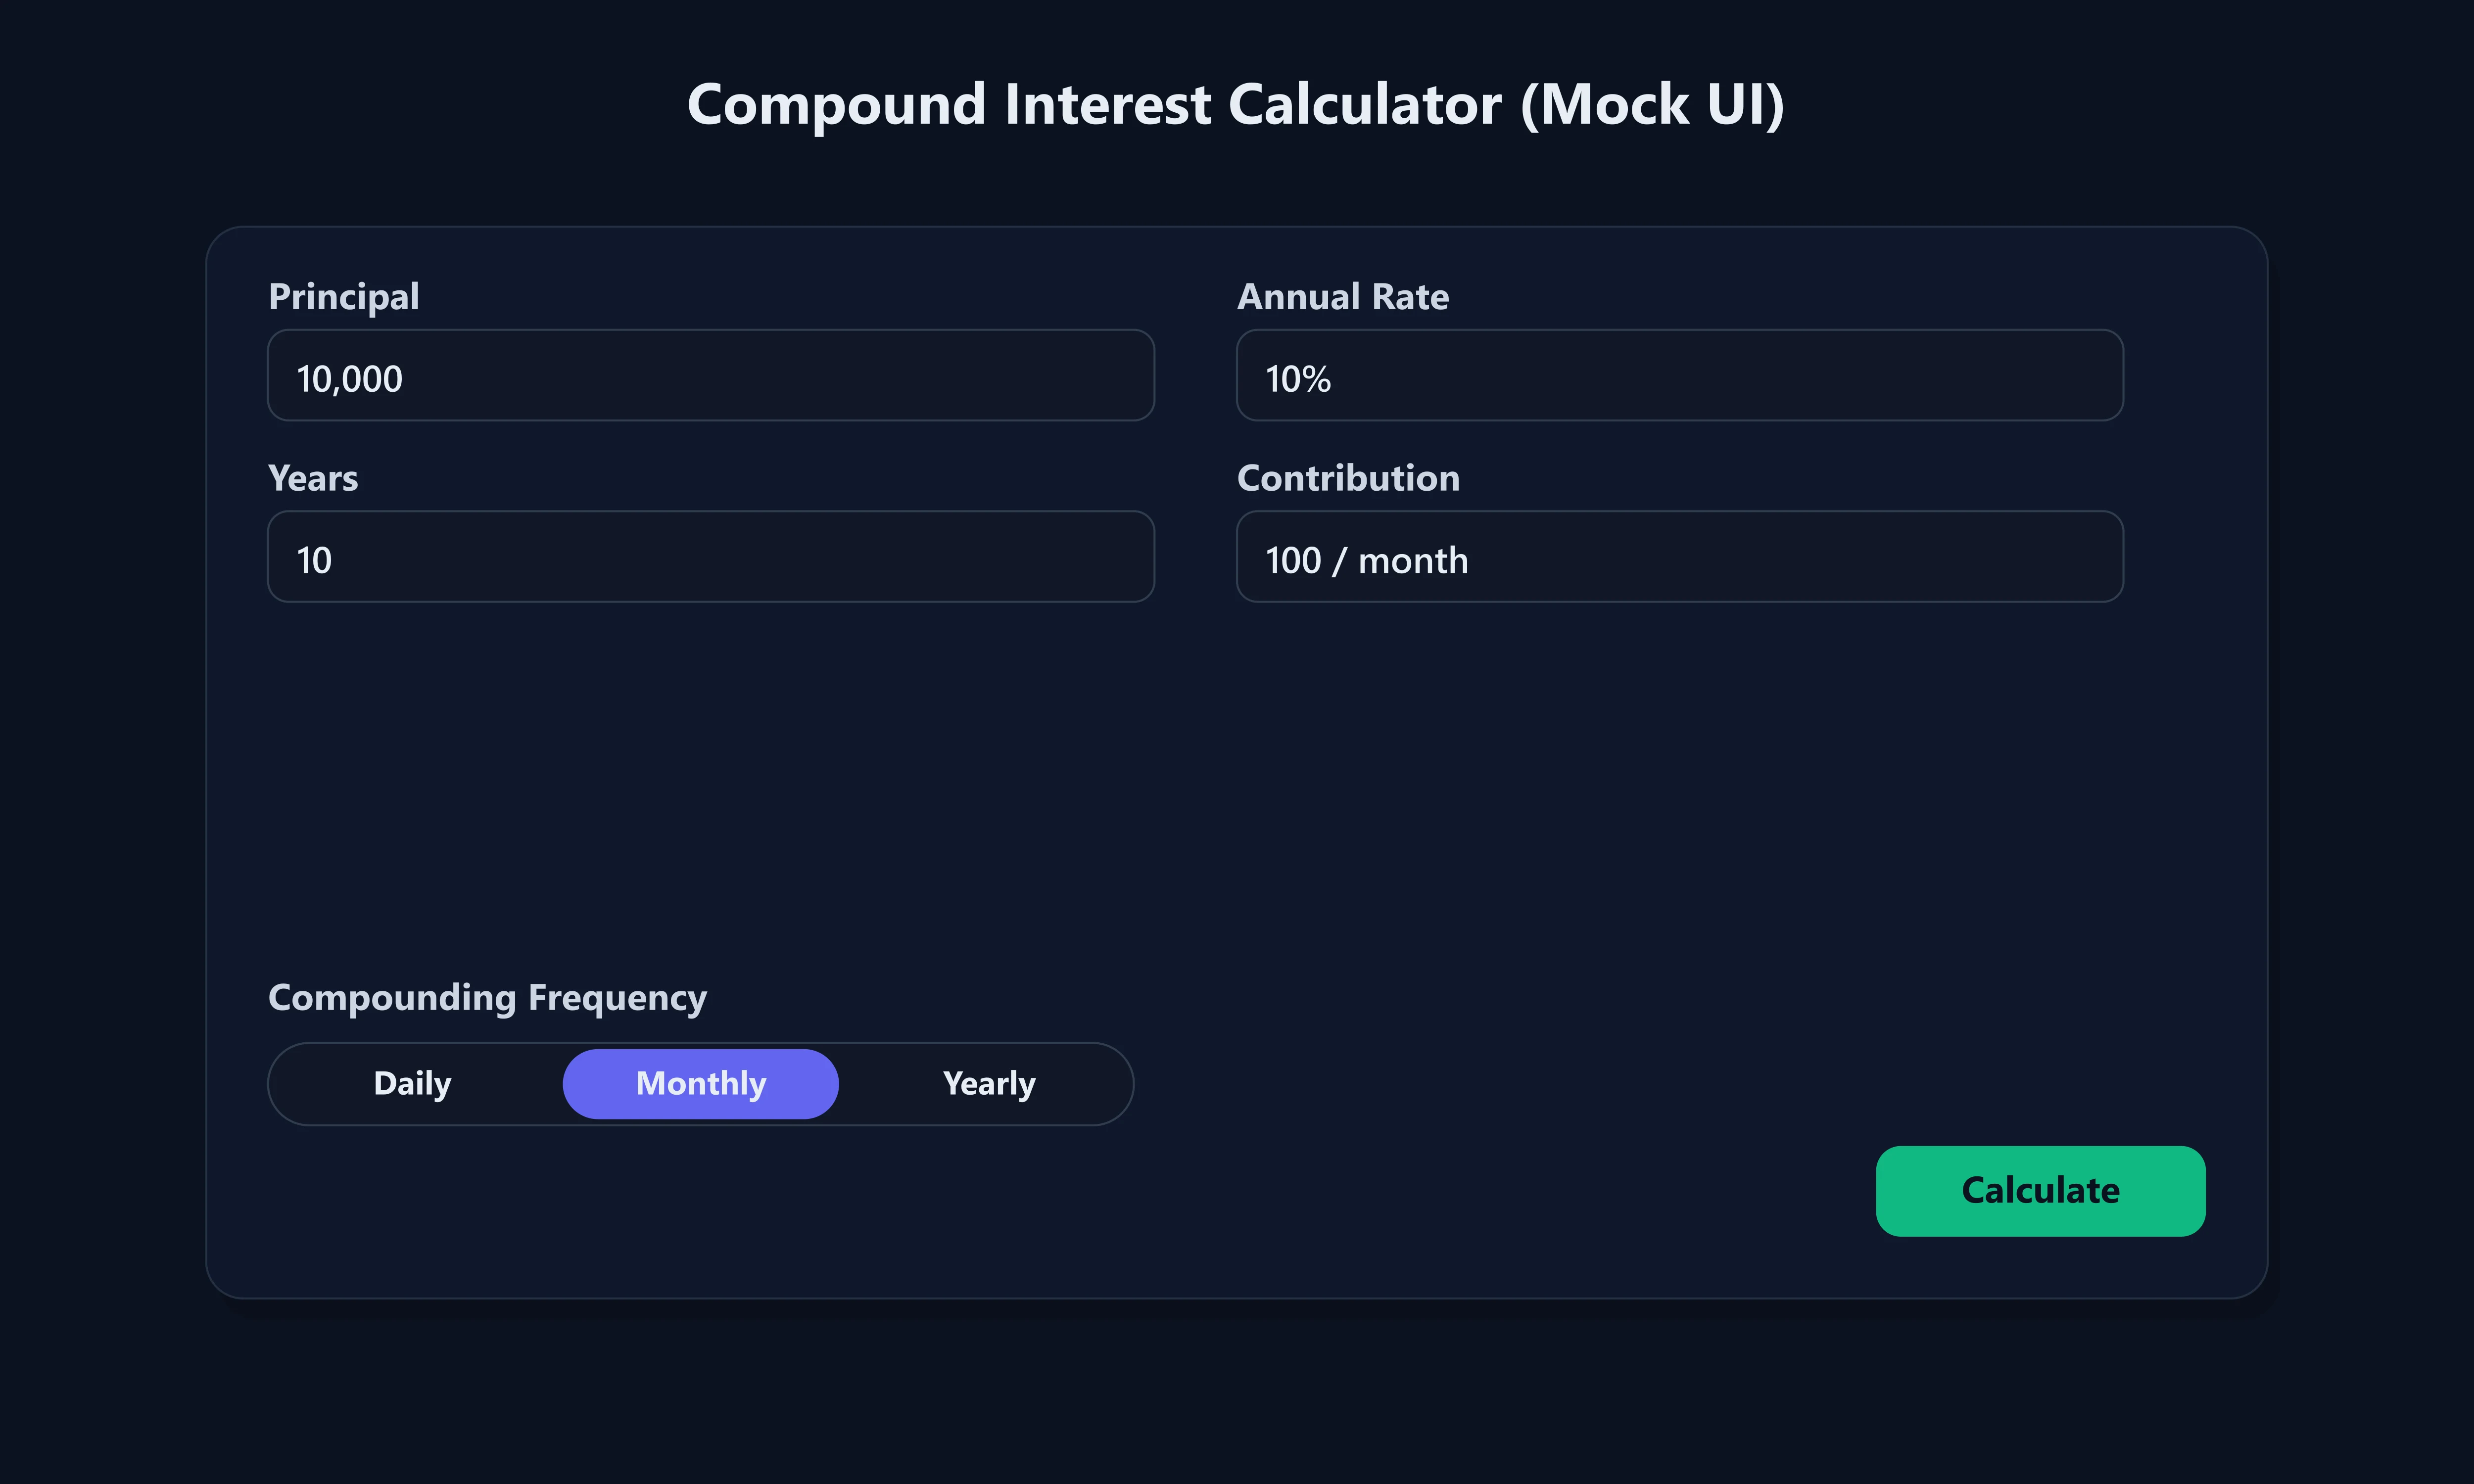Image resolution: width=2474 pixels, height=1484 pixels.
Task: Click the Compound Interest Calculator title
Action: tap(1236, 103)
